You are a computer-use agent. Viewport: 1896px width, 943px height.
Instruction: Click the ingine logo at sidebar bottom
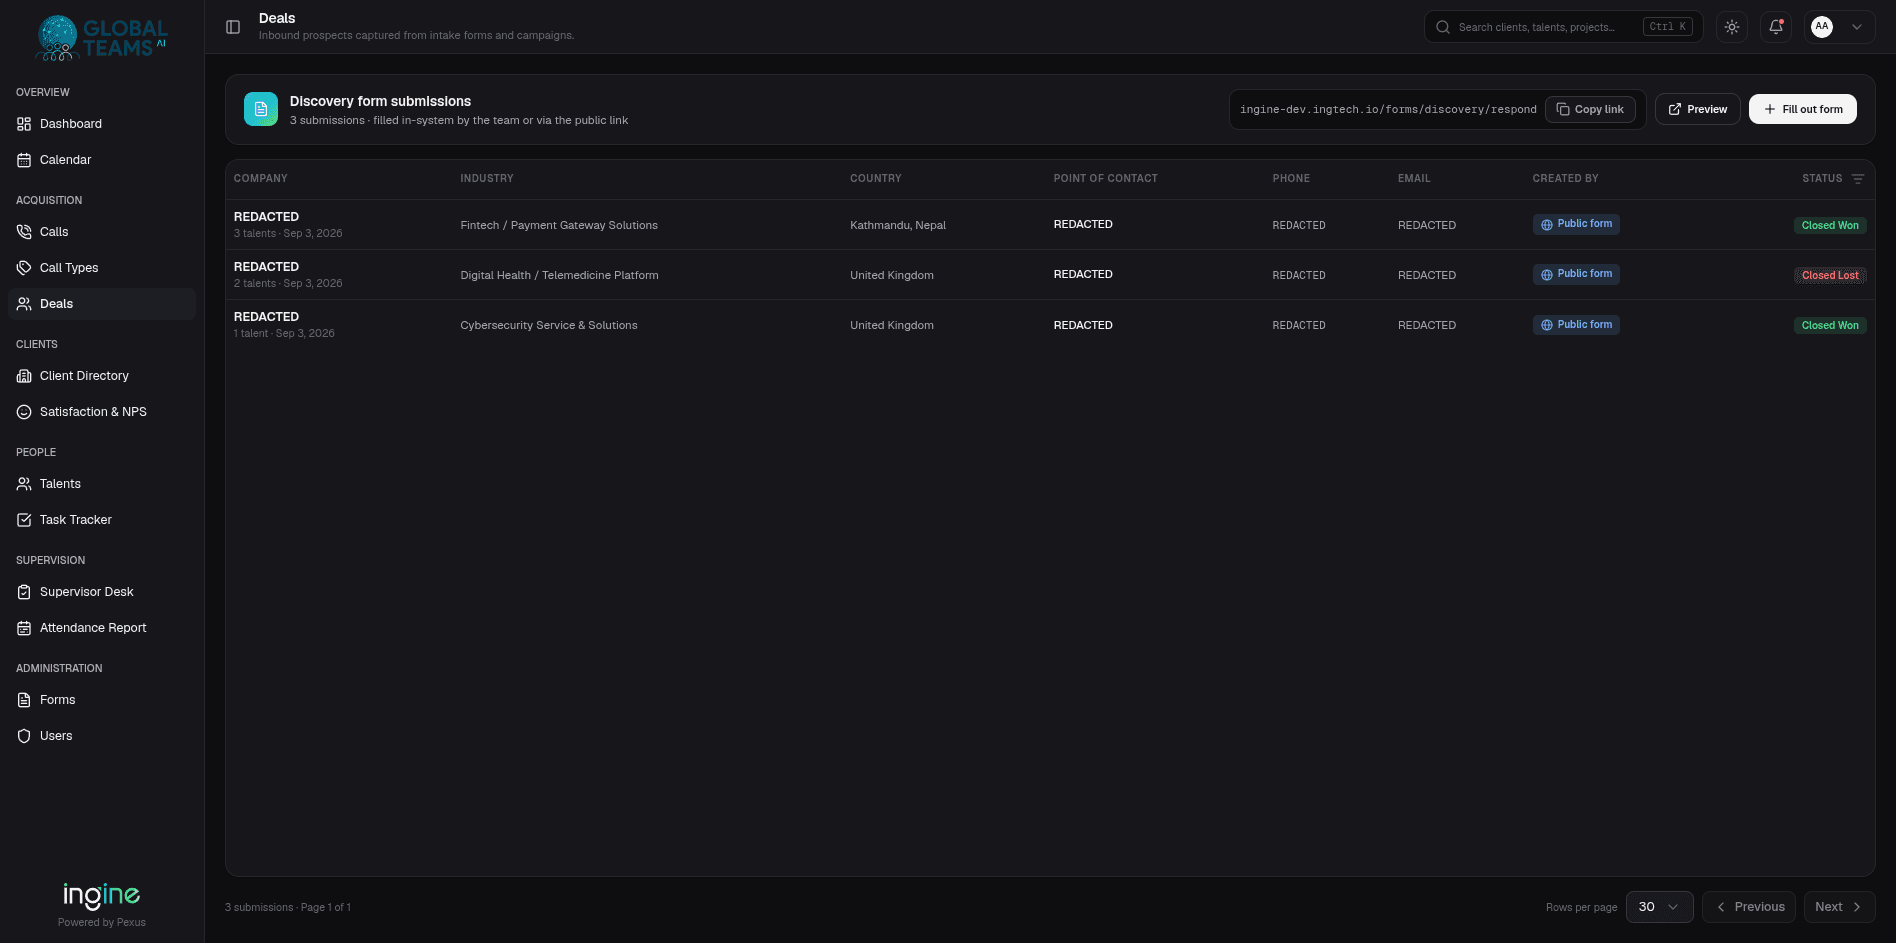(101, 895)
